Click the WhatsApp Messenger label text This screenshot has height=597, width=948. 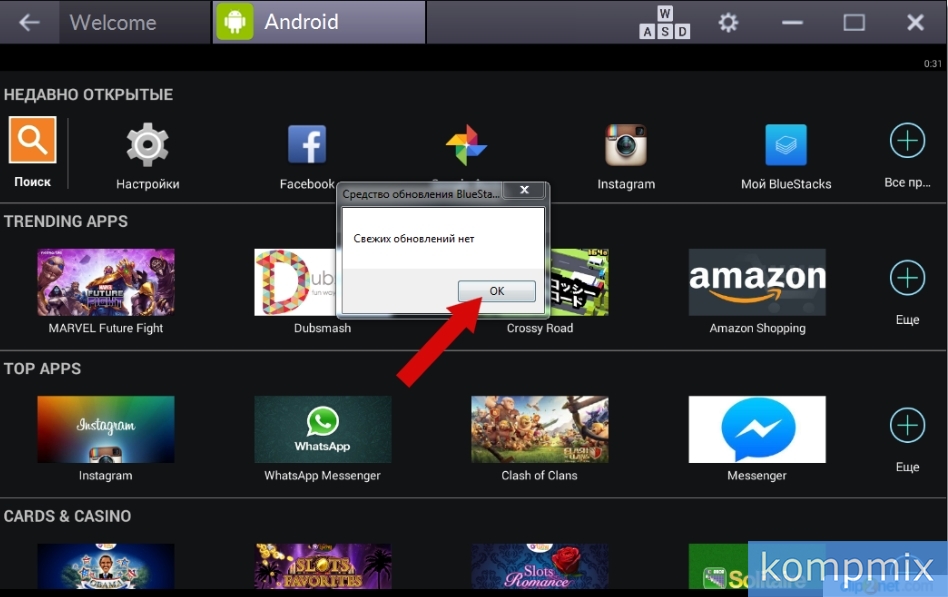[x=322, y=475]
